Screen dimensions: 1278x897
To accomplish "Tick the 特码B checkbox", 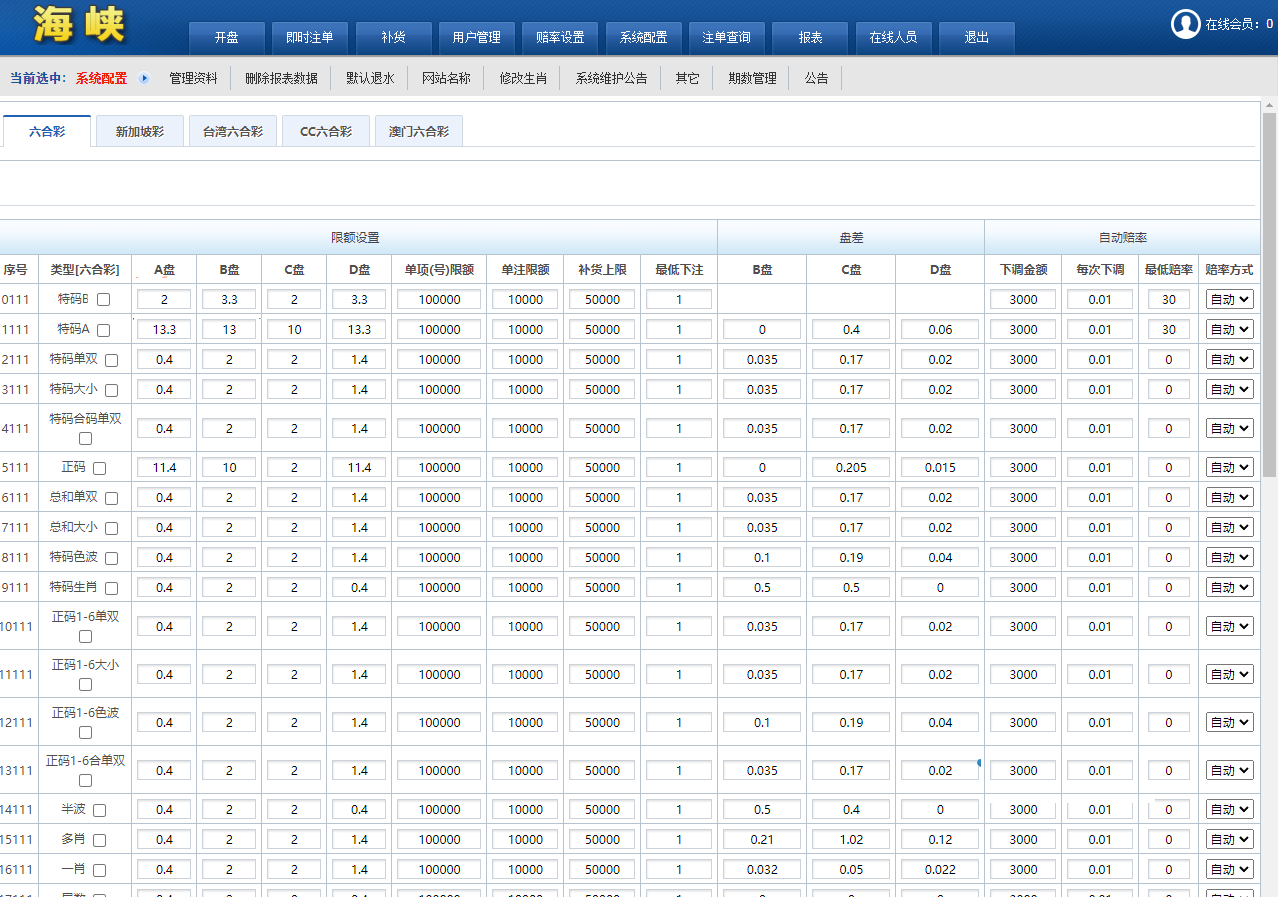I will coord(104,300).
